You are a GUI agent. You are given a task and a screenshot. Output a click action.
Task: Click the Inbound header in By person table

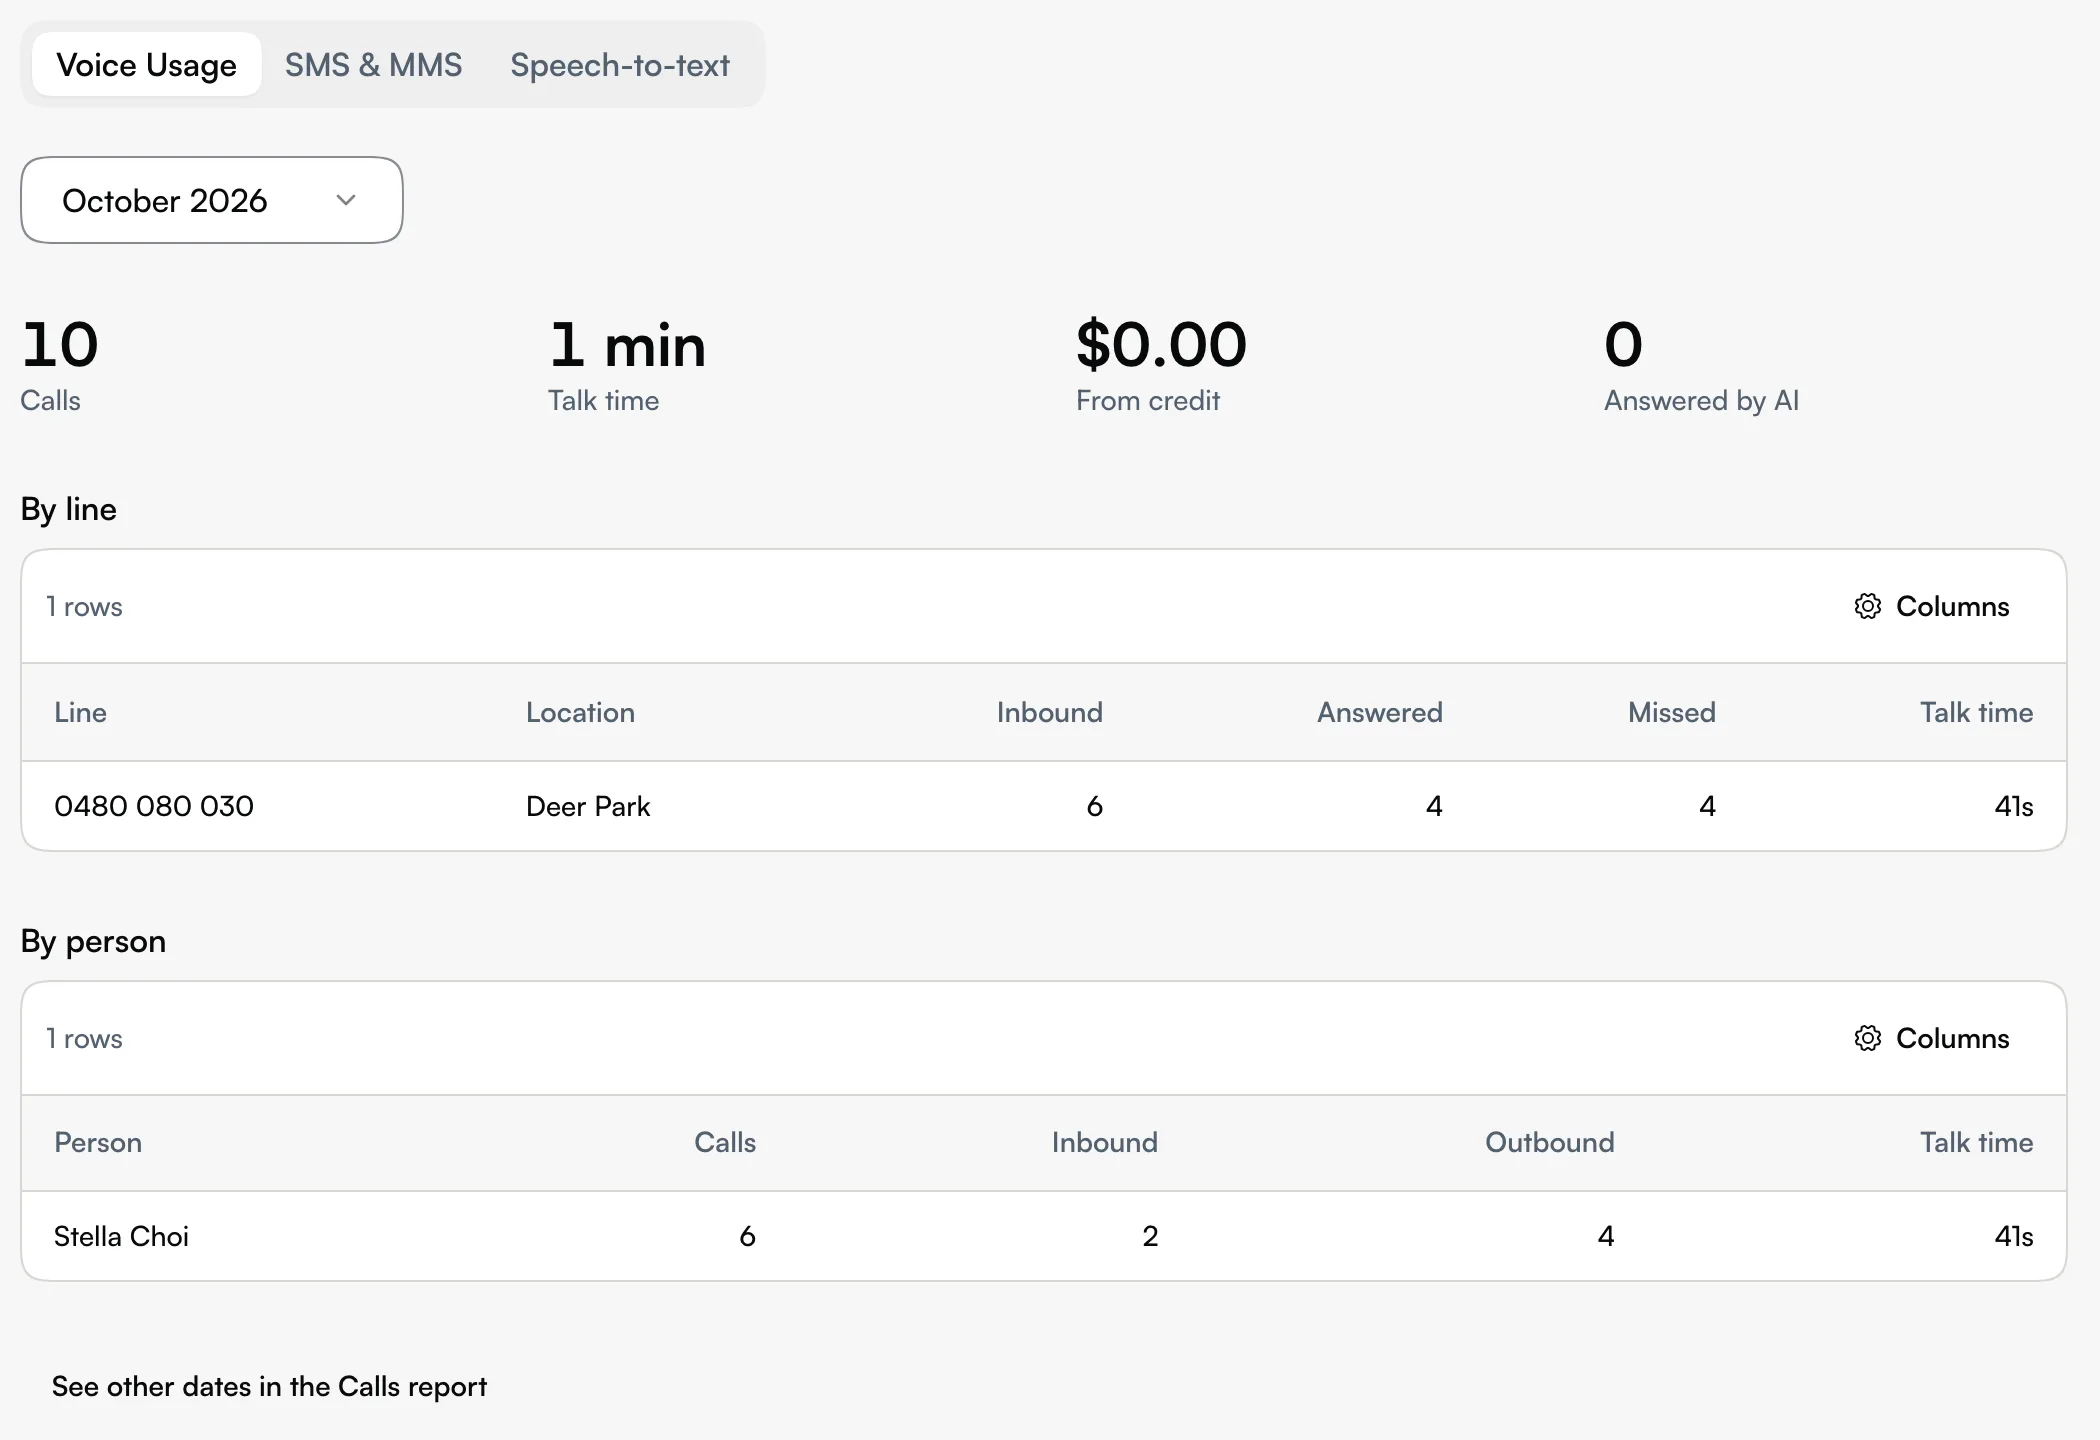[x=1104, y=1142]
